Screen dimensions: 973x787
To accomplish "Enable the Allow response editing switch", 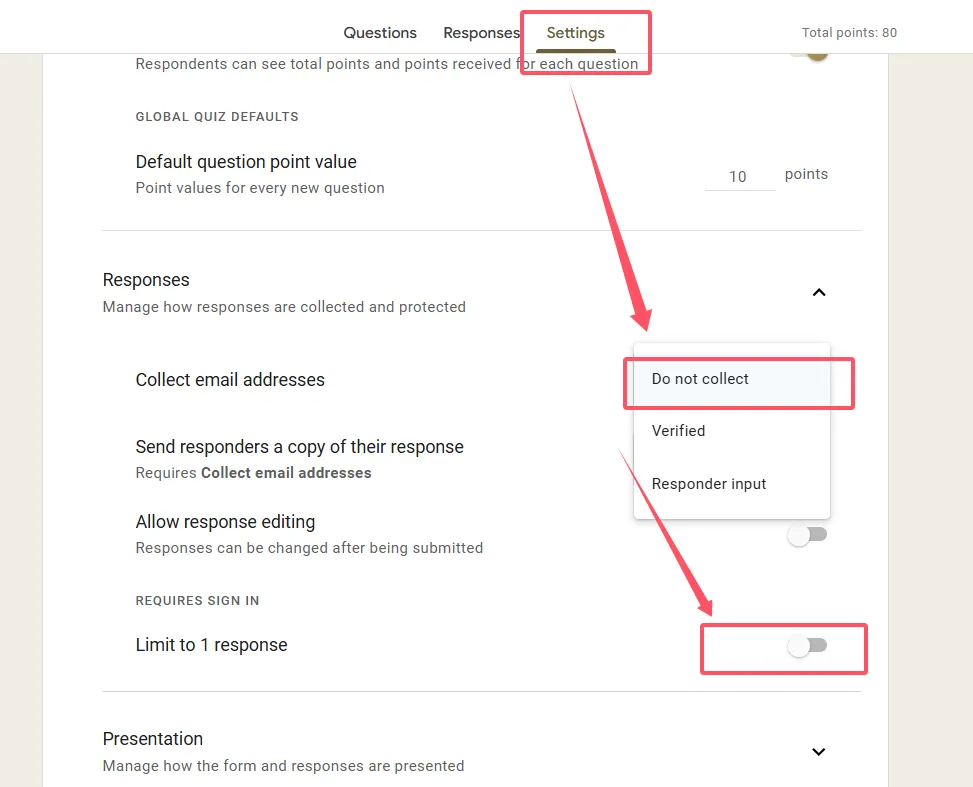I will point(807,535).
